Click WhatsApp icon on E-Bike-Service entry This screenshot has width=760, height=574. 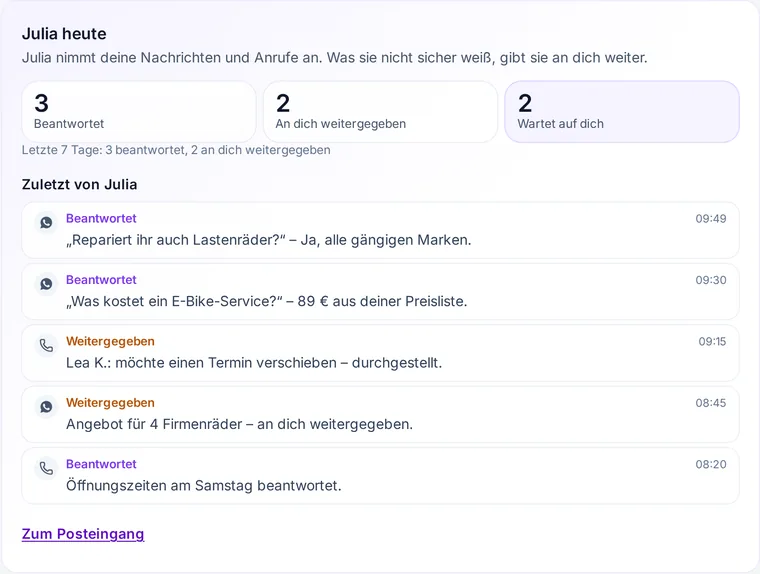tap(46, 284)
